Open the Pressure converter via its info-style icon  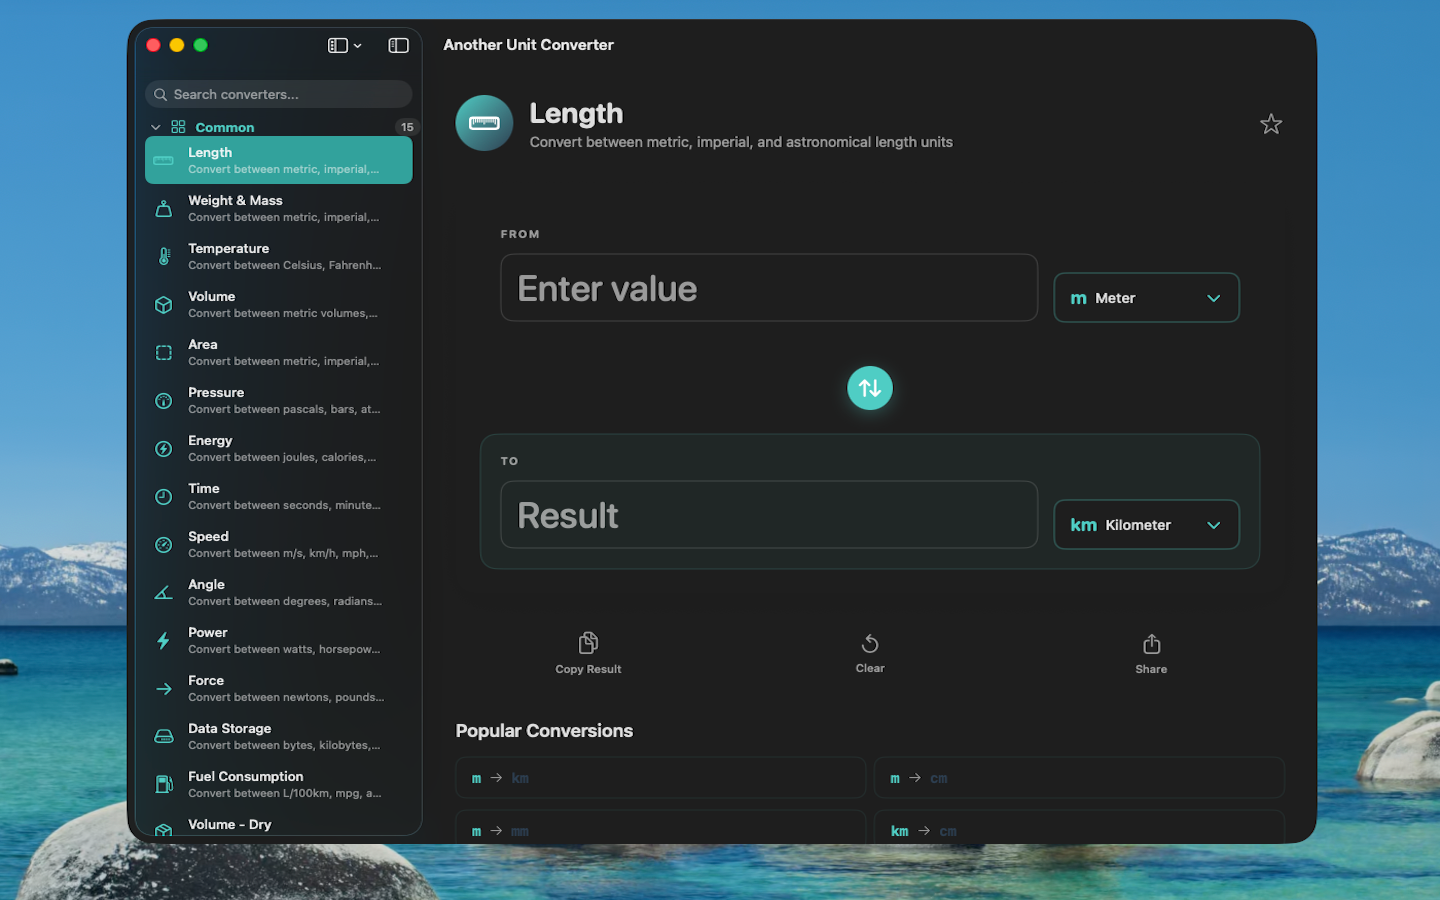click(163, 400)
